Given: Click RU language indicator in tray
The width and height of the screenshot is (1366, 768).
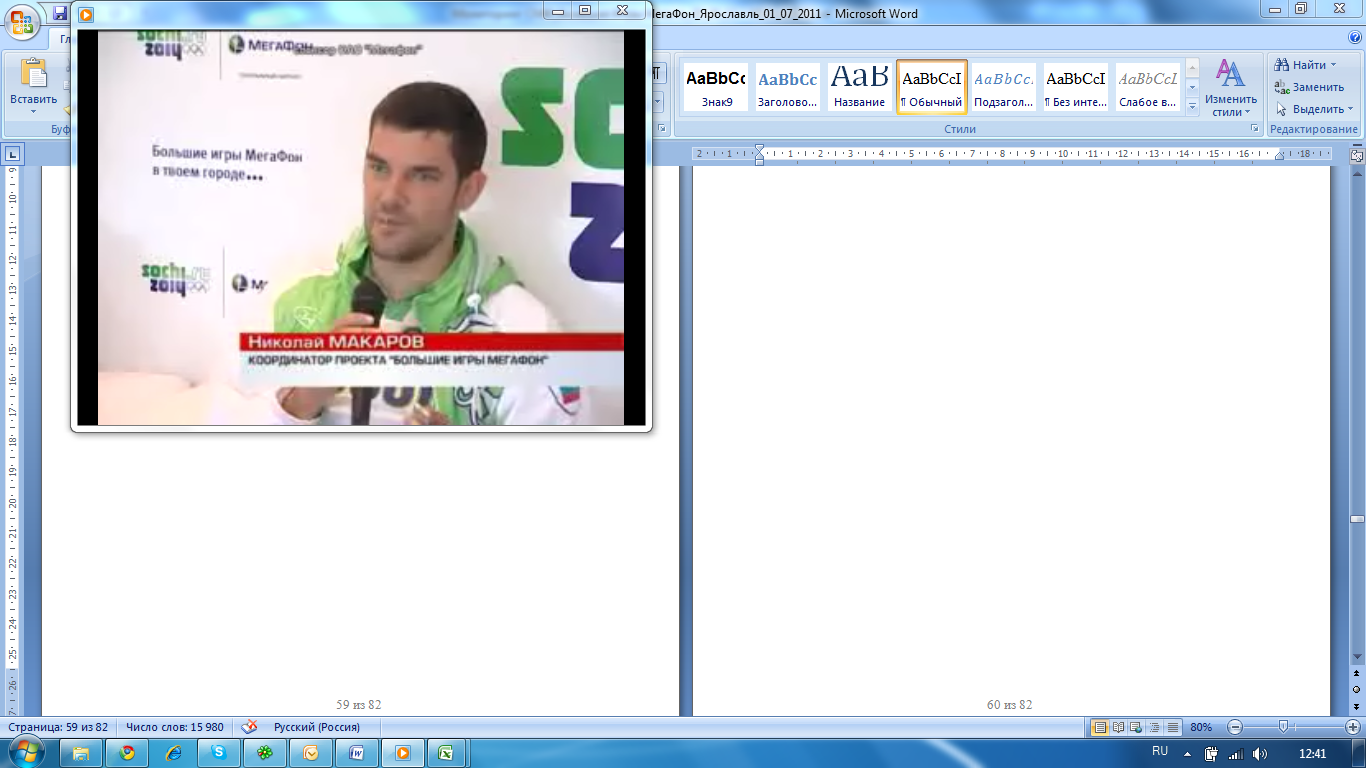Looking at the screenshot, I should point(1160,750).
